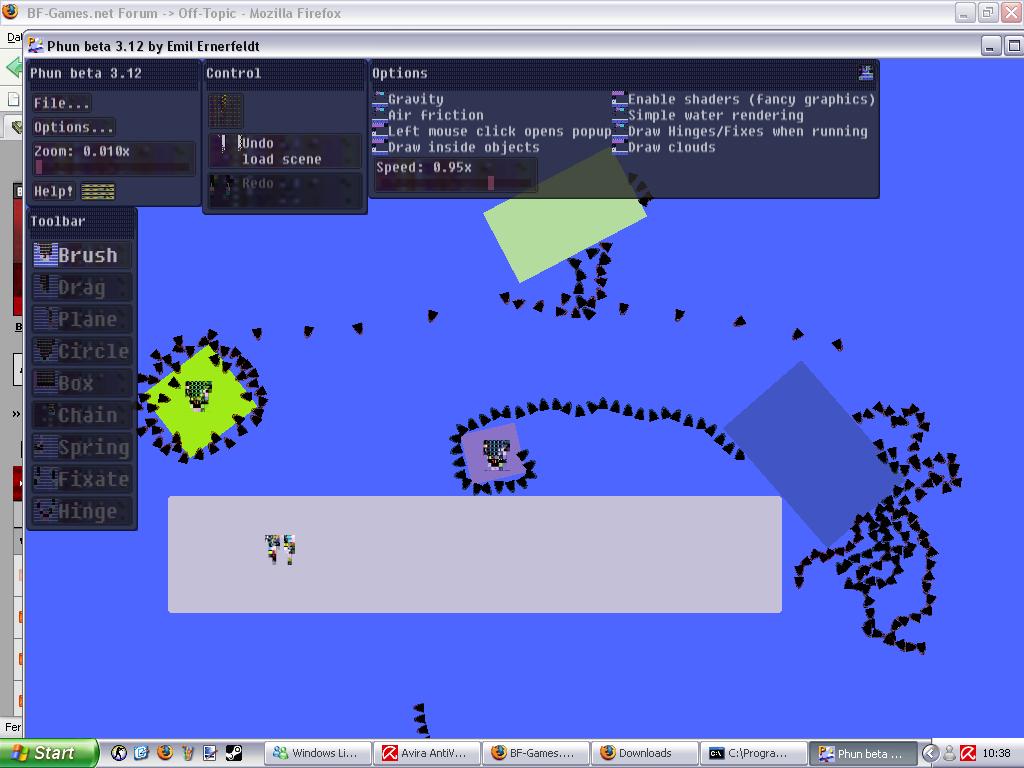Activate the Box tool
This screenshot has height=768, width=1024.
coord(82,383)
